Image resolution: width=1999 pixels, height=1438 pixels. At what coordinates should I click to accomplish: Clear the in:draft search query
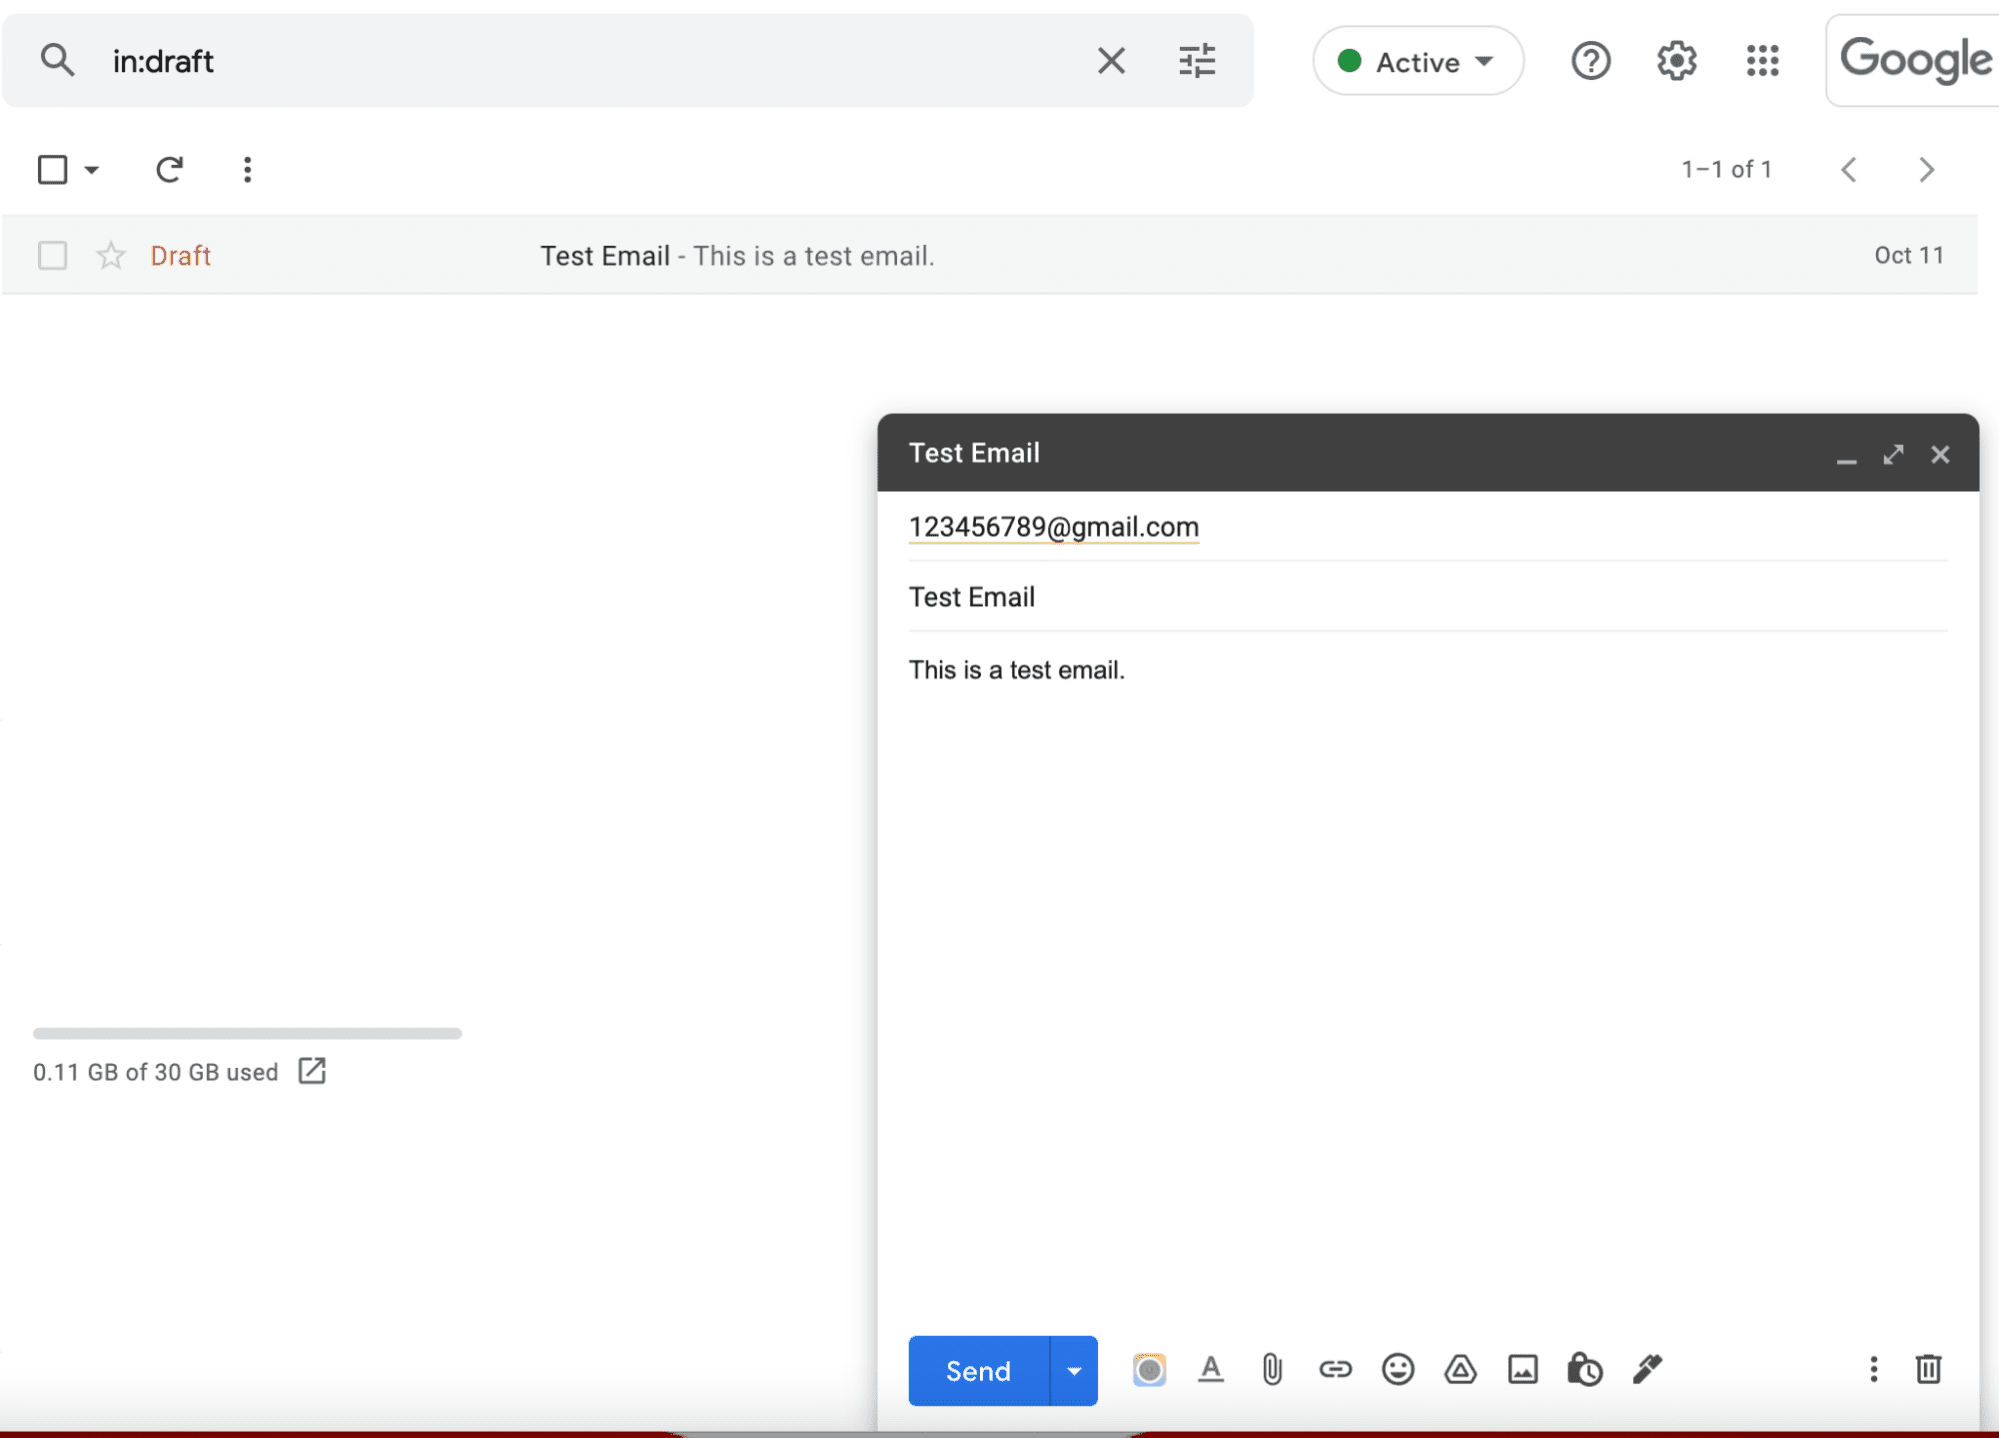(x=1111, y=61)
